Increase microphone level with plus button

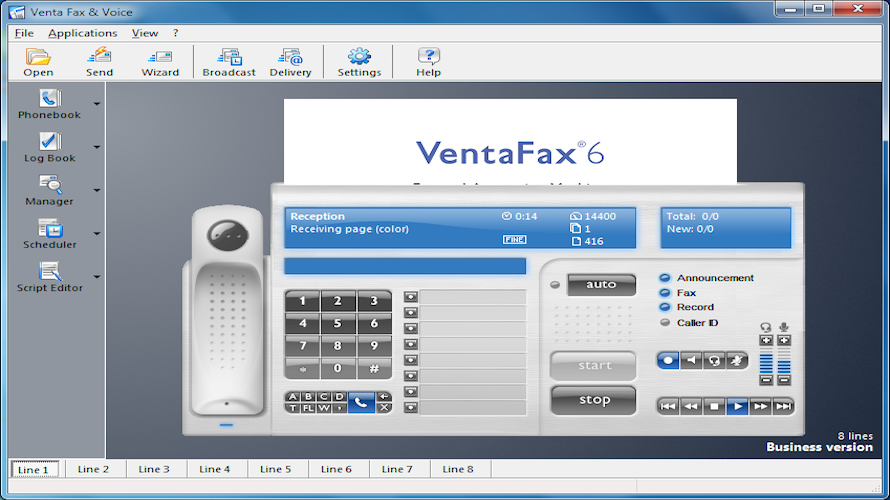(x=784, y=341)
